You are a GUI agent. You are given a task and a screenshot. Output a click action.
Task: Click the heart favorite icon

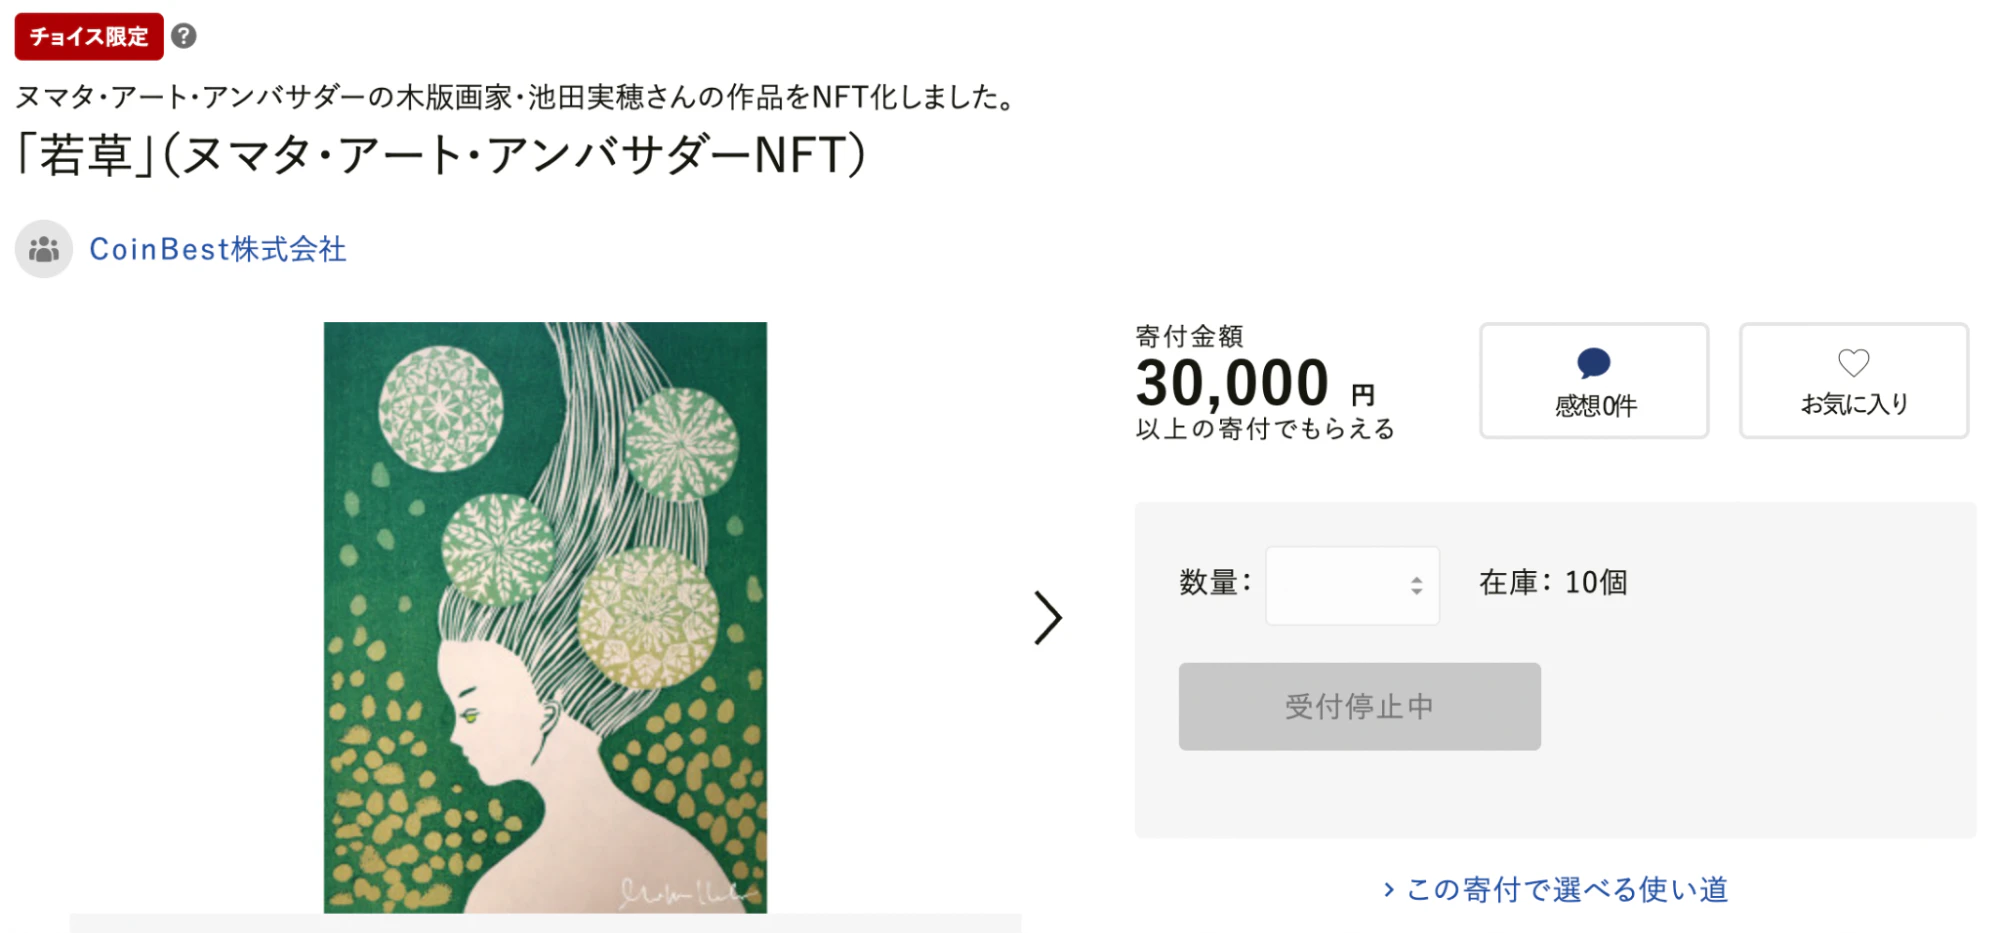[x=1853, y=362]
